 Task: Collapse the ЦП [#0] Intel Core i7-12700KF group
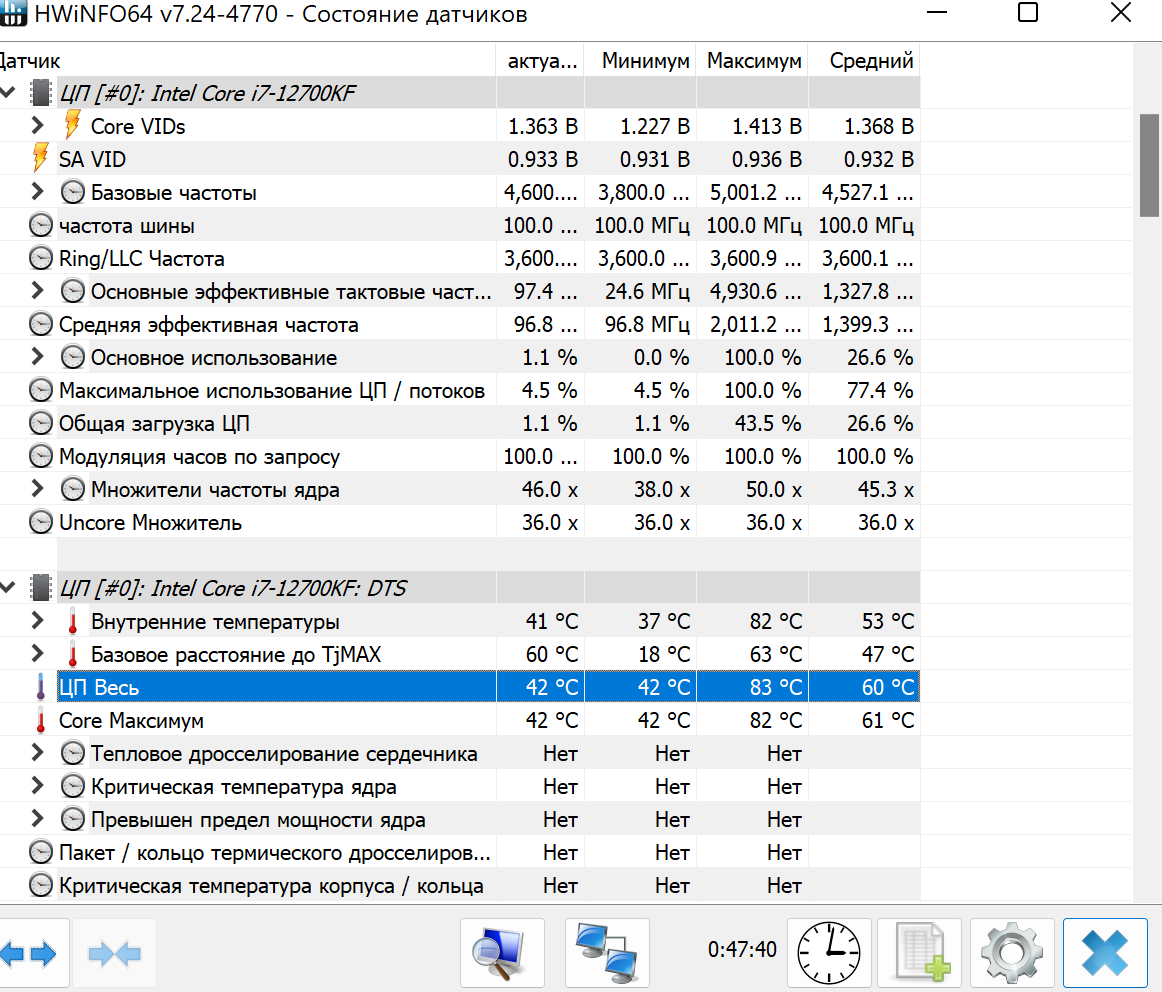coord(7,93)
